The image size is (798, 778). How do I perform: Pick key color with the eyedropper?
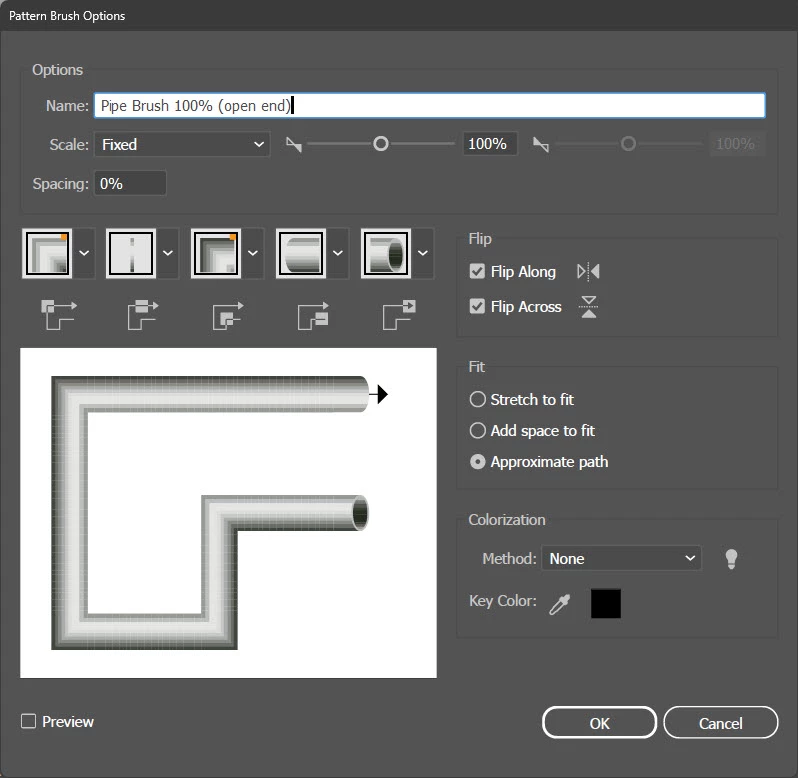tap(560, 604)
